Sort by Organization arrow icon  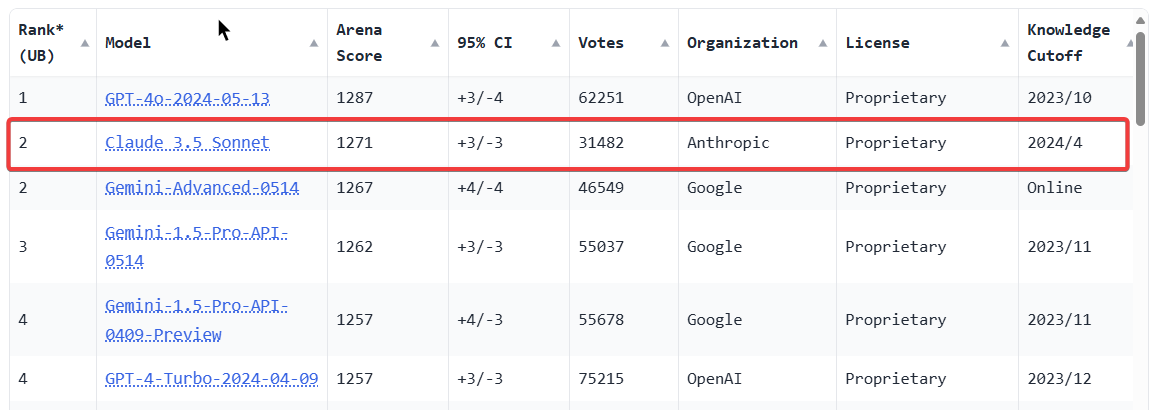(823, 44)
